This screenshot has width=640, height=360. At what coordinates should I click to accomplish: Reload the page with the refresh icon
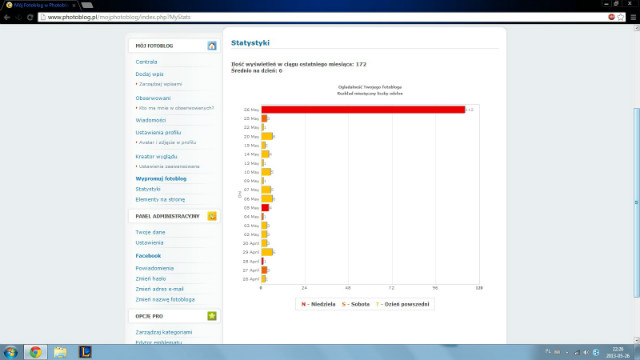[x=30, y=17]
